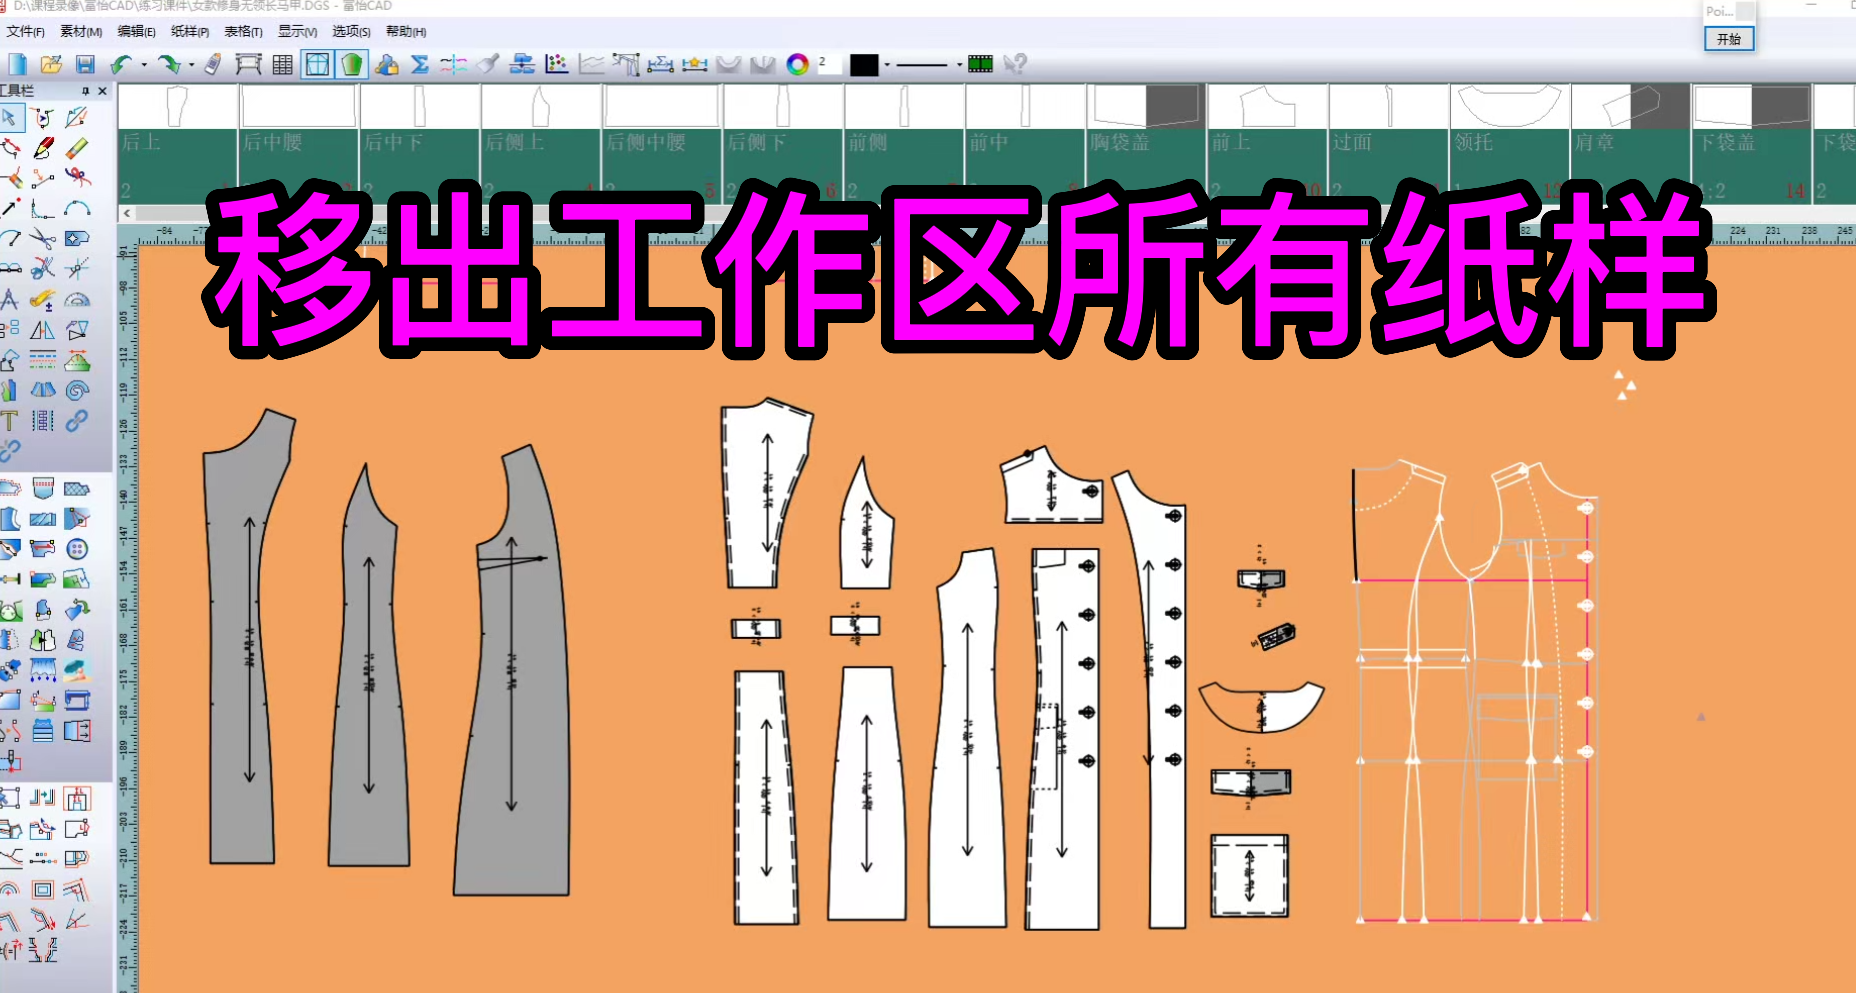
Task: Click the color wheel icon
Action: click(797, 65)
